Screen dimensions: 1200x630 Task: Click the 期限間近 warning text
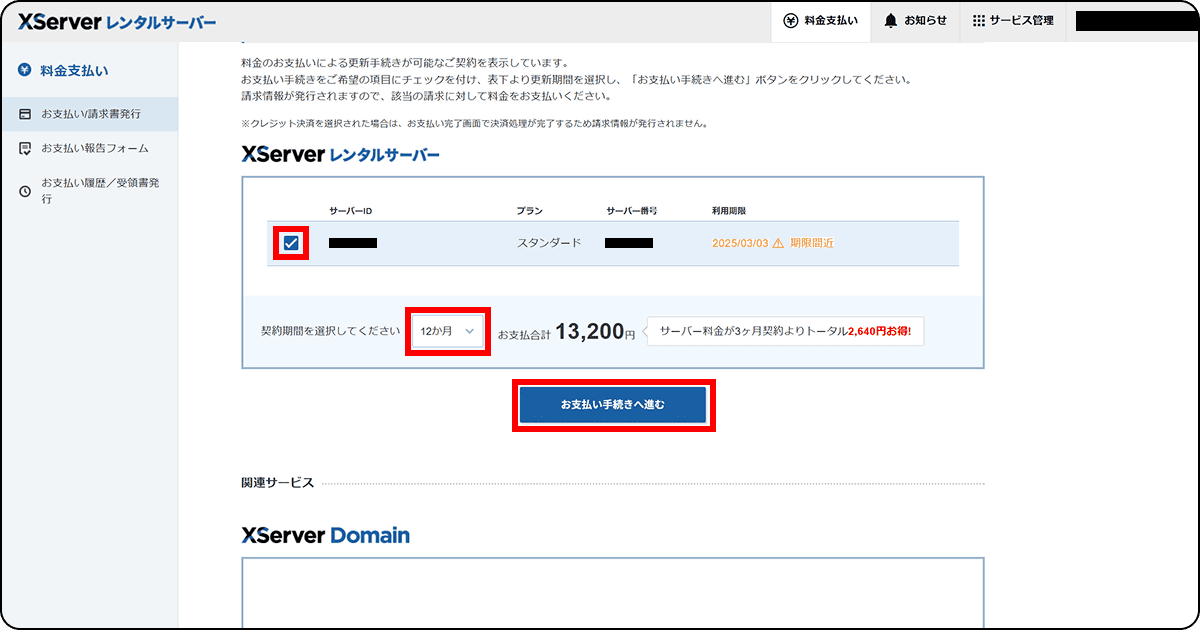tap(812, 243)
